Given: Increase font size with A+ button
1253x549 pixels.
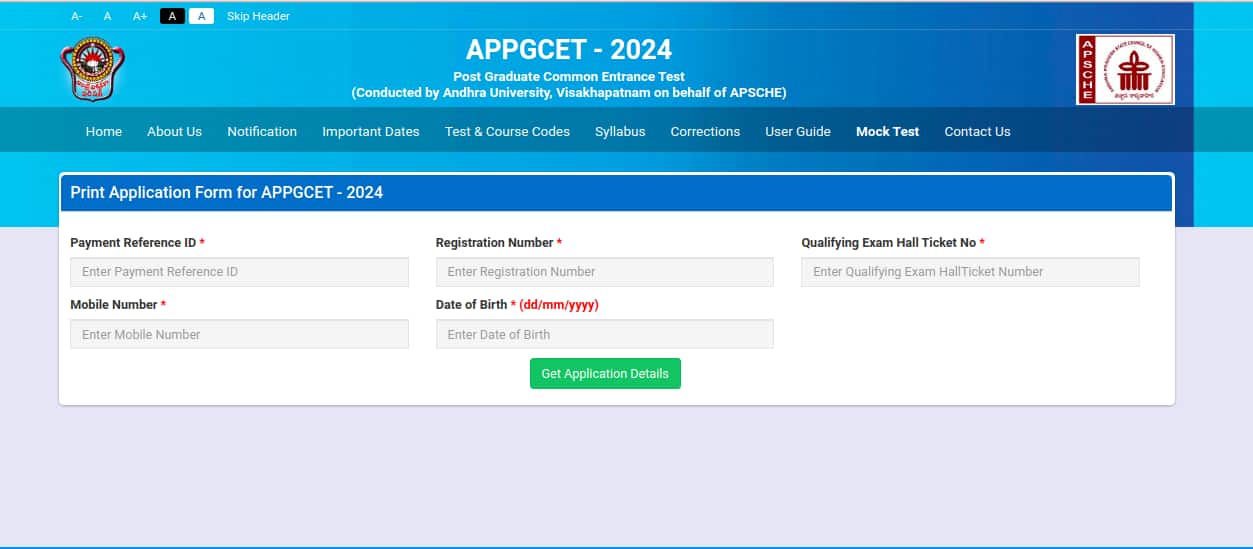Looking at the screenshot, I should (x=140, y=16).
